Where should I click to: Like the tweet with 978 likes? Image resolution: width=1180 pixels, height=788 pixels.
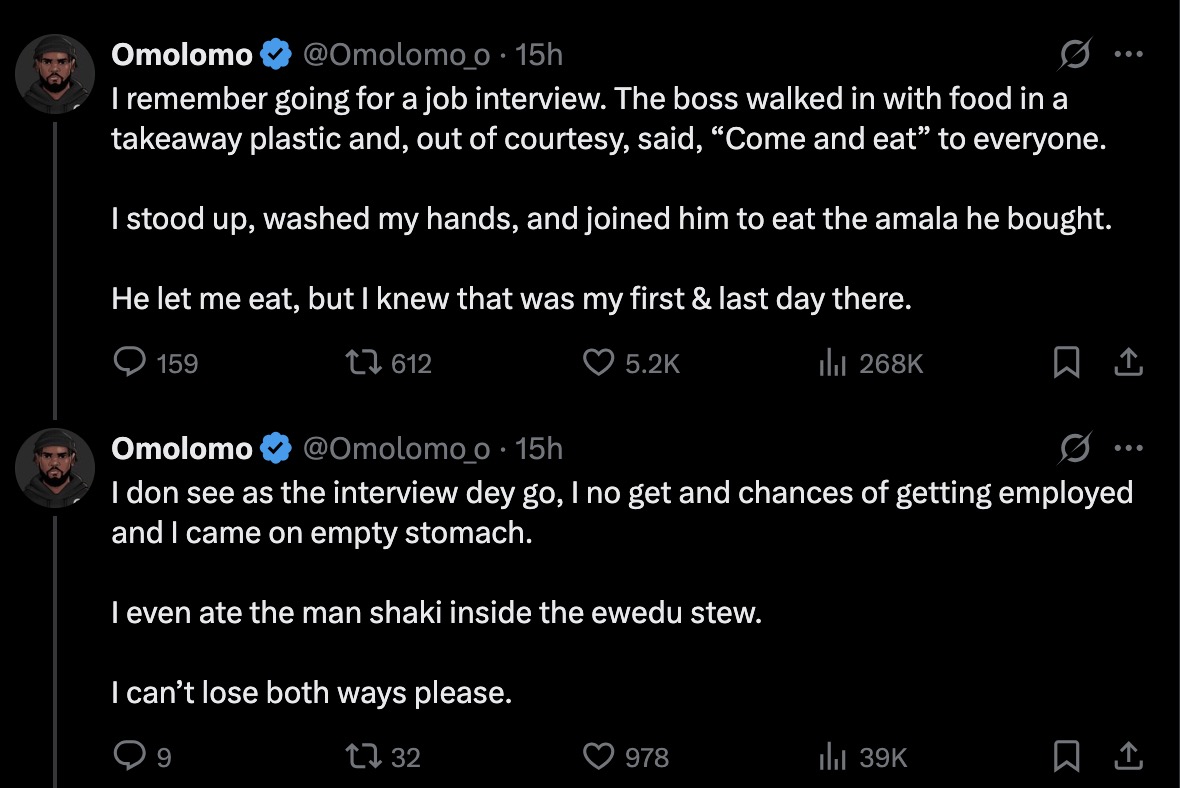[598, 758]
